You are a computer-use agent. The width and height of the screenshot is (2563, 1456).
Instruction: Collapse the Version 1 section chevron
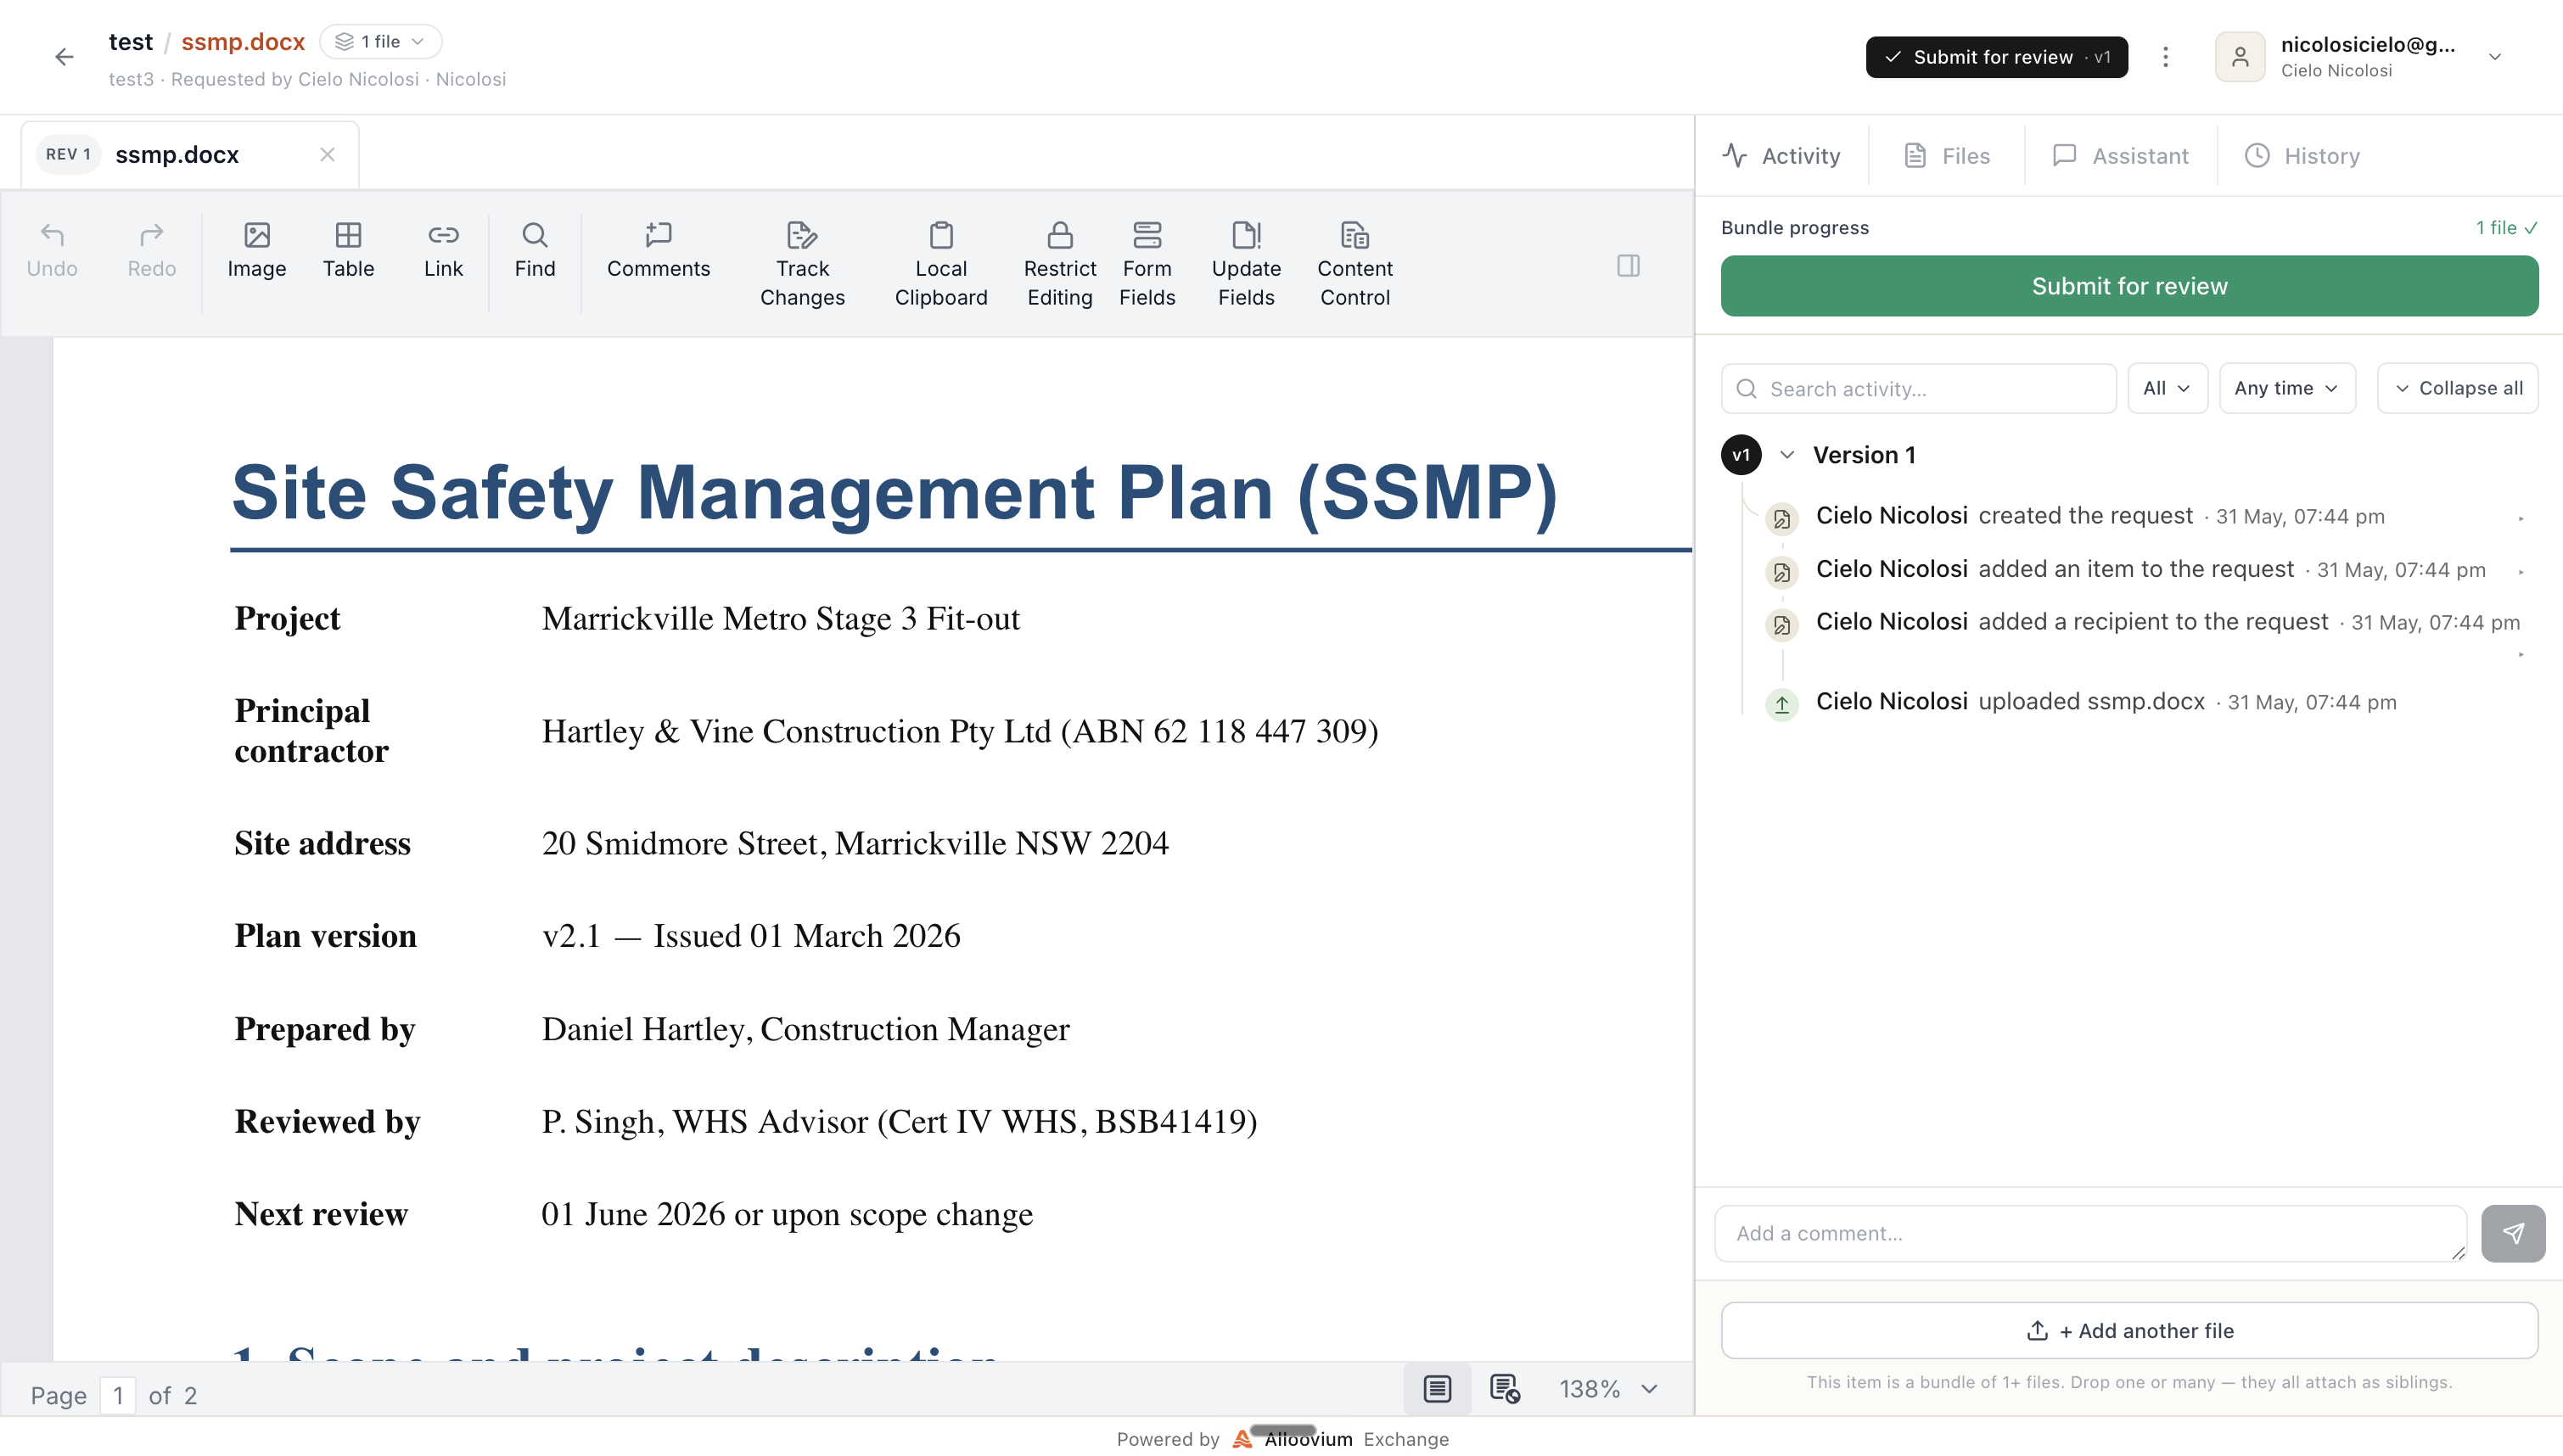point(1787,455)
